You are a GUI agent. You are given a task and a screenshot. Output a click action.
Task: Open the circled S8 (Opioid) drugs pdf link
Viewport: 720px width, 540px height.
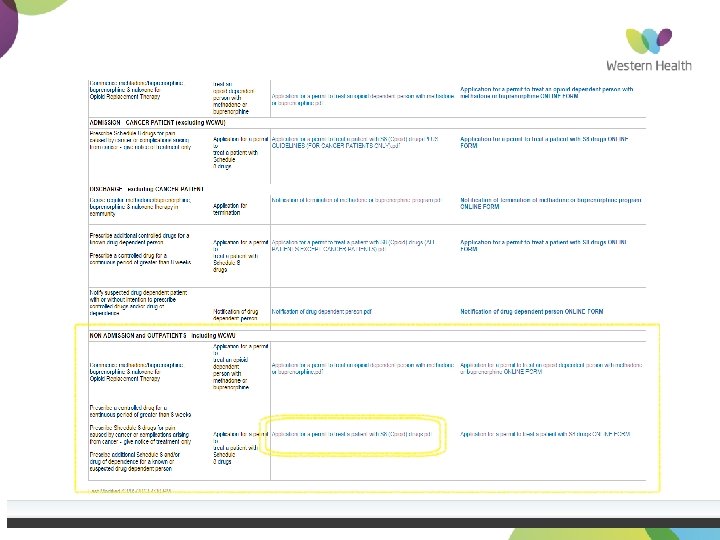pos(351,434)
